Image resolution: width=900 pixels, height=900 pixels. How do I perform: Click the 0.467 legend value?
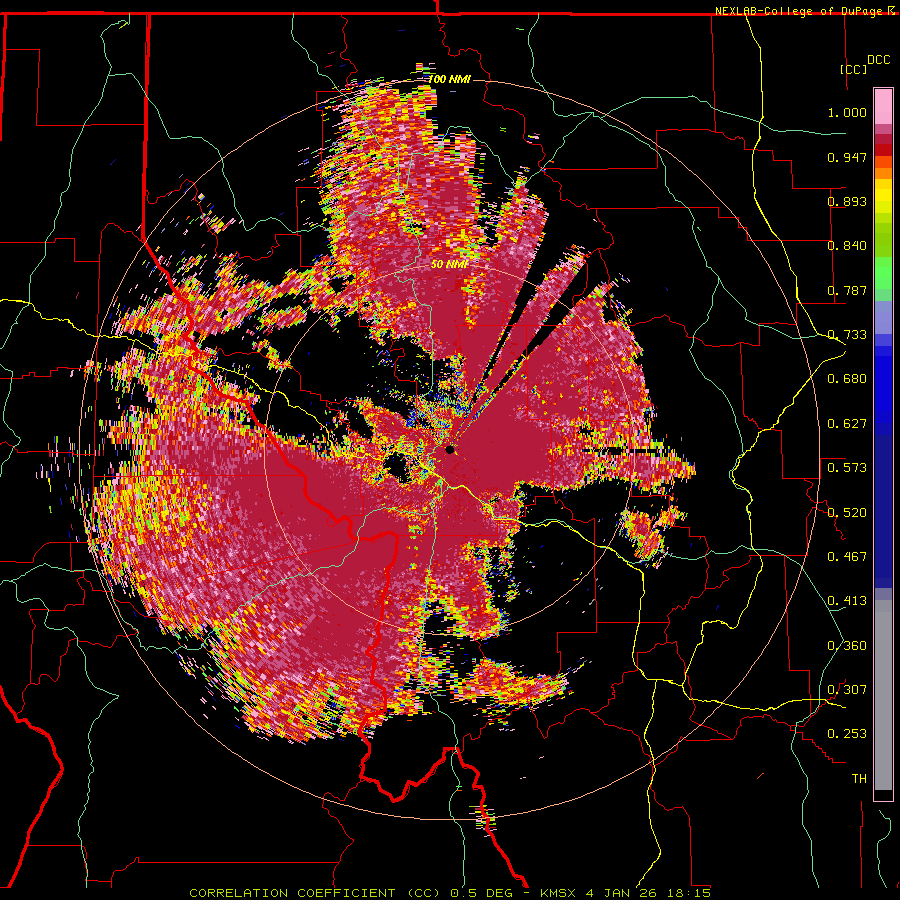(847, 557)
